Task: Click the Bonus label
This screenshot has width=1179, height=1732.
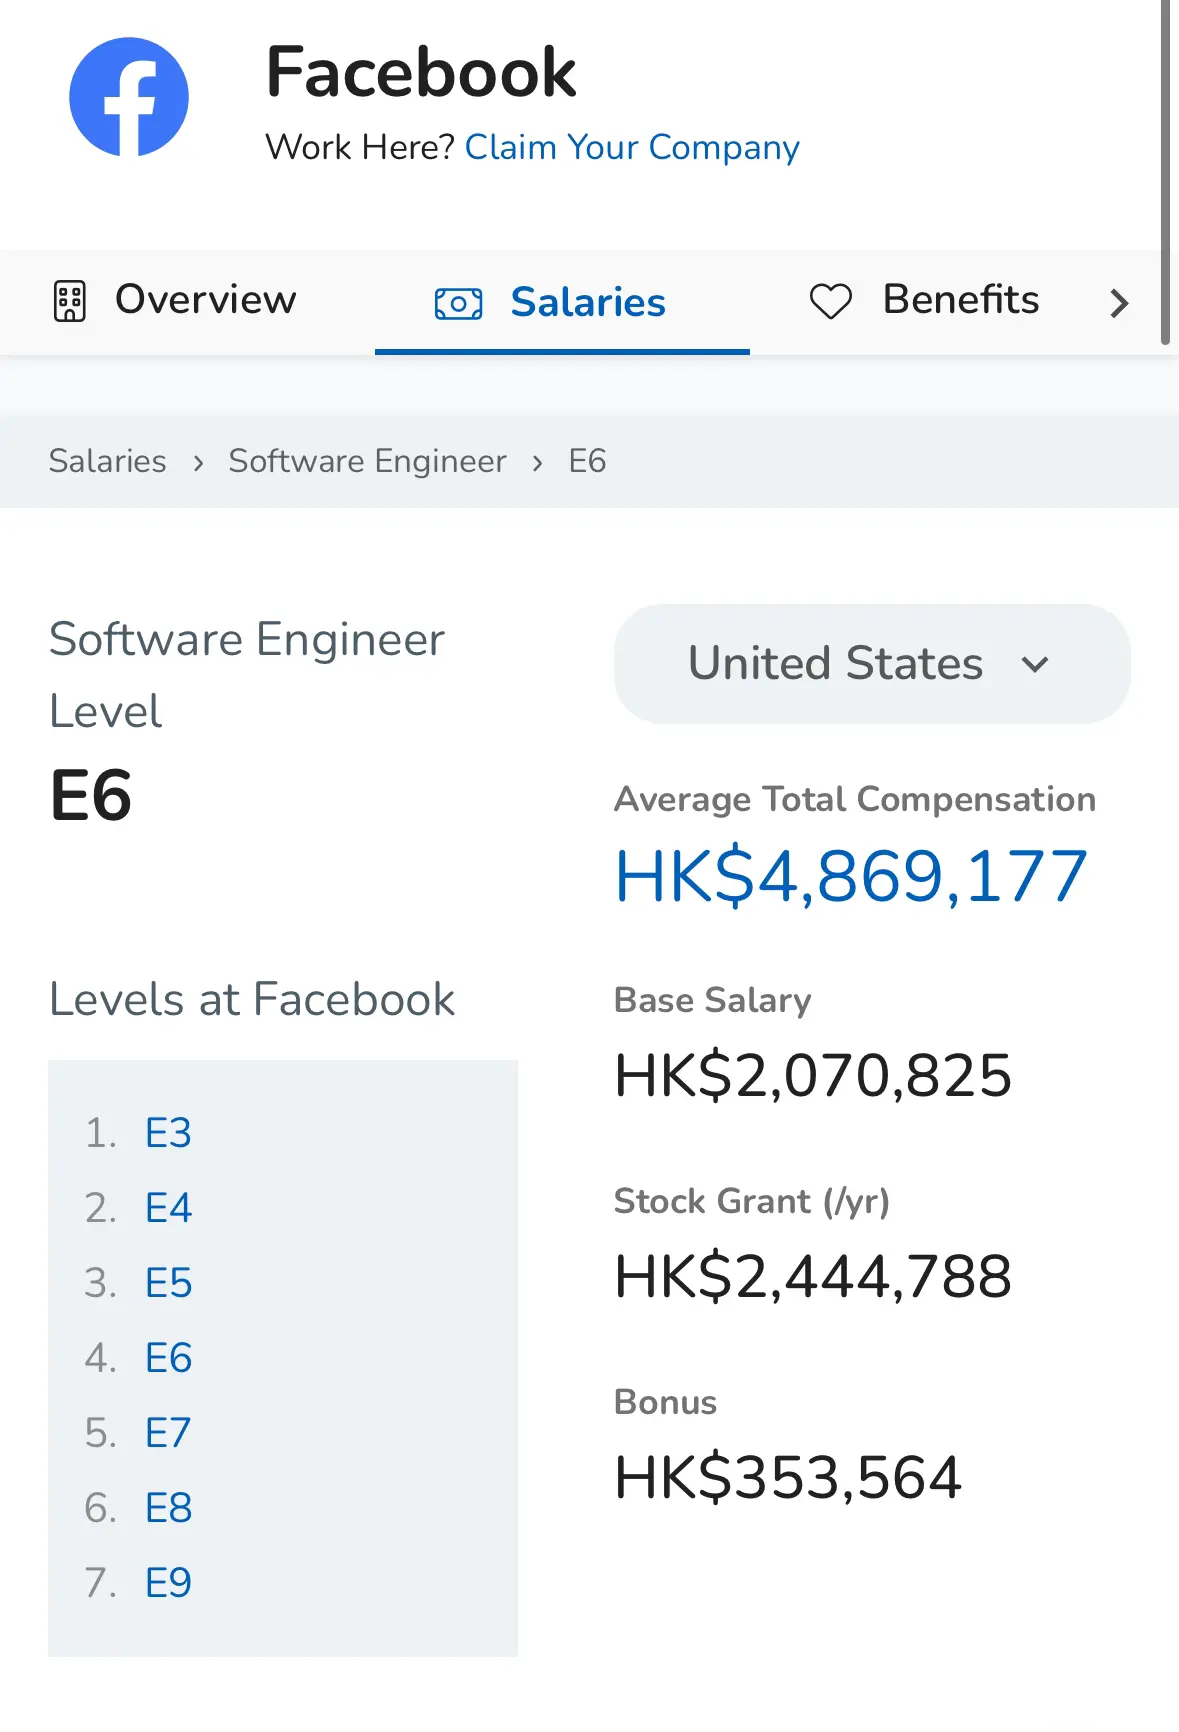Action: (x=666, y=1402)
